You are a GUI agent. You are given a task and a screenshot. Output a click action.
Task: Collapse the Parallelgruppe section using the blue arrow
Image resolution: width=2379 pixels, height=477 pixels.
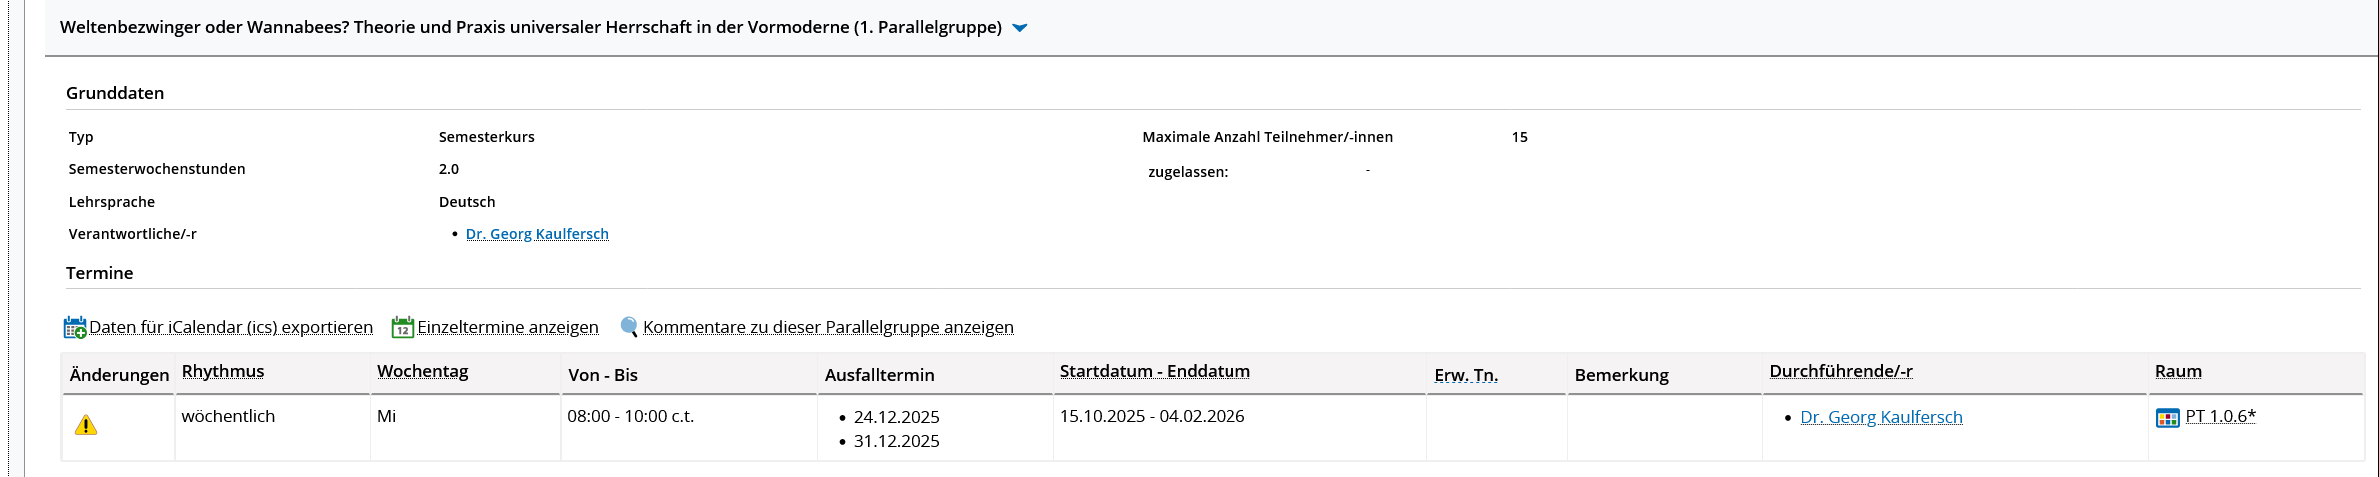(x=1020, y=28)
